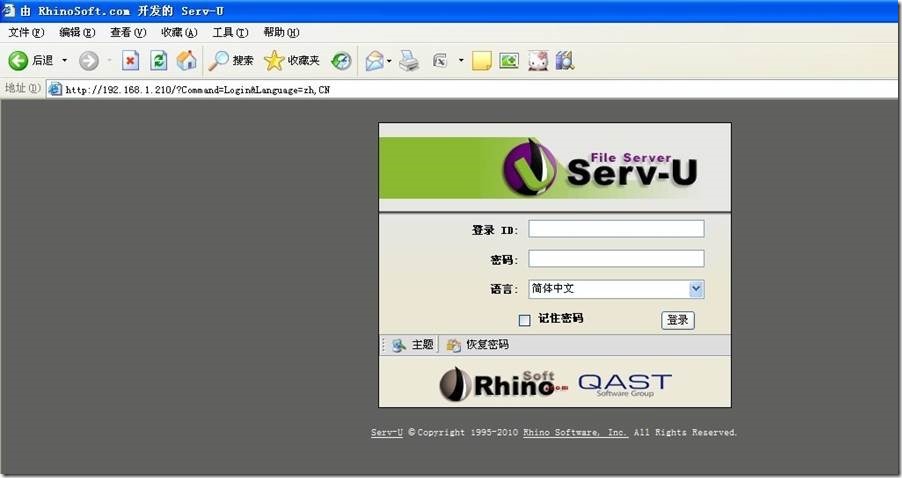Click the Hello Kitty toolbar icon

pyautogui.click(x=538, y=60)
